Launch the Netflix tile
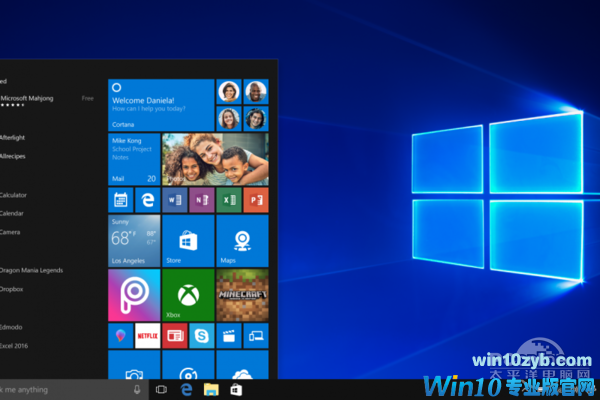Image resolution: width=600 pixels, height=400 pixels. click(x=148, y=336)
